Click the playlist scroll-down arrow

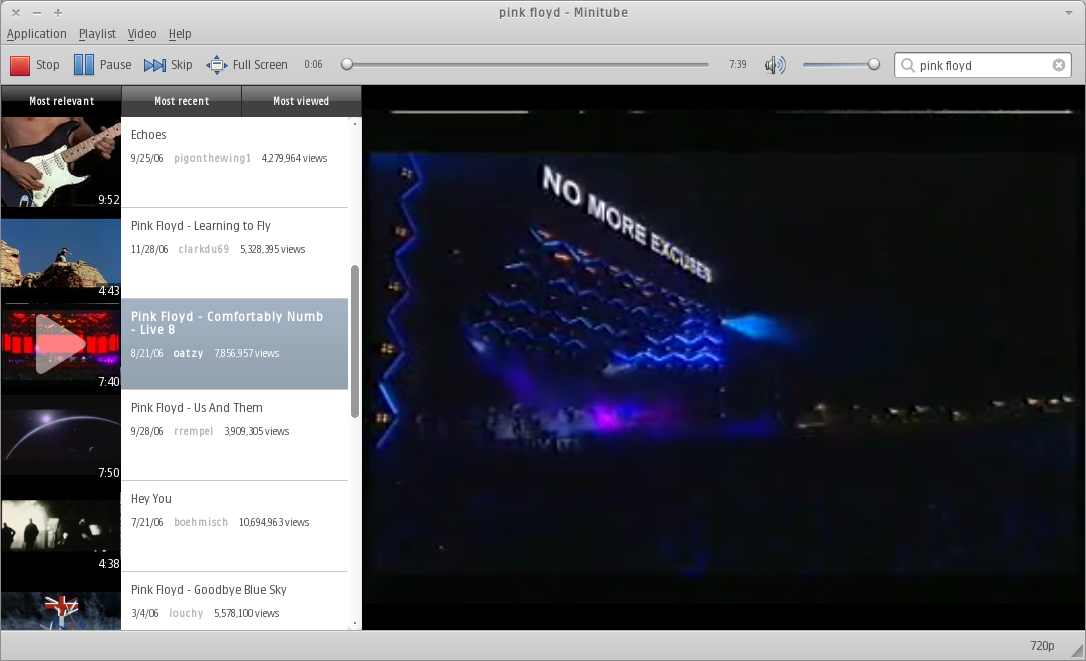pyautogui.click(x=355, y=624)
